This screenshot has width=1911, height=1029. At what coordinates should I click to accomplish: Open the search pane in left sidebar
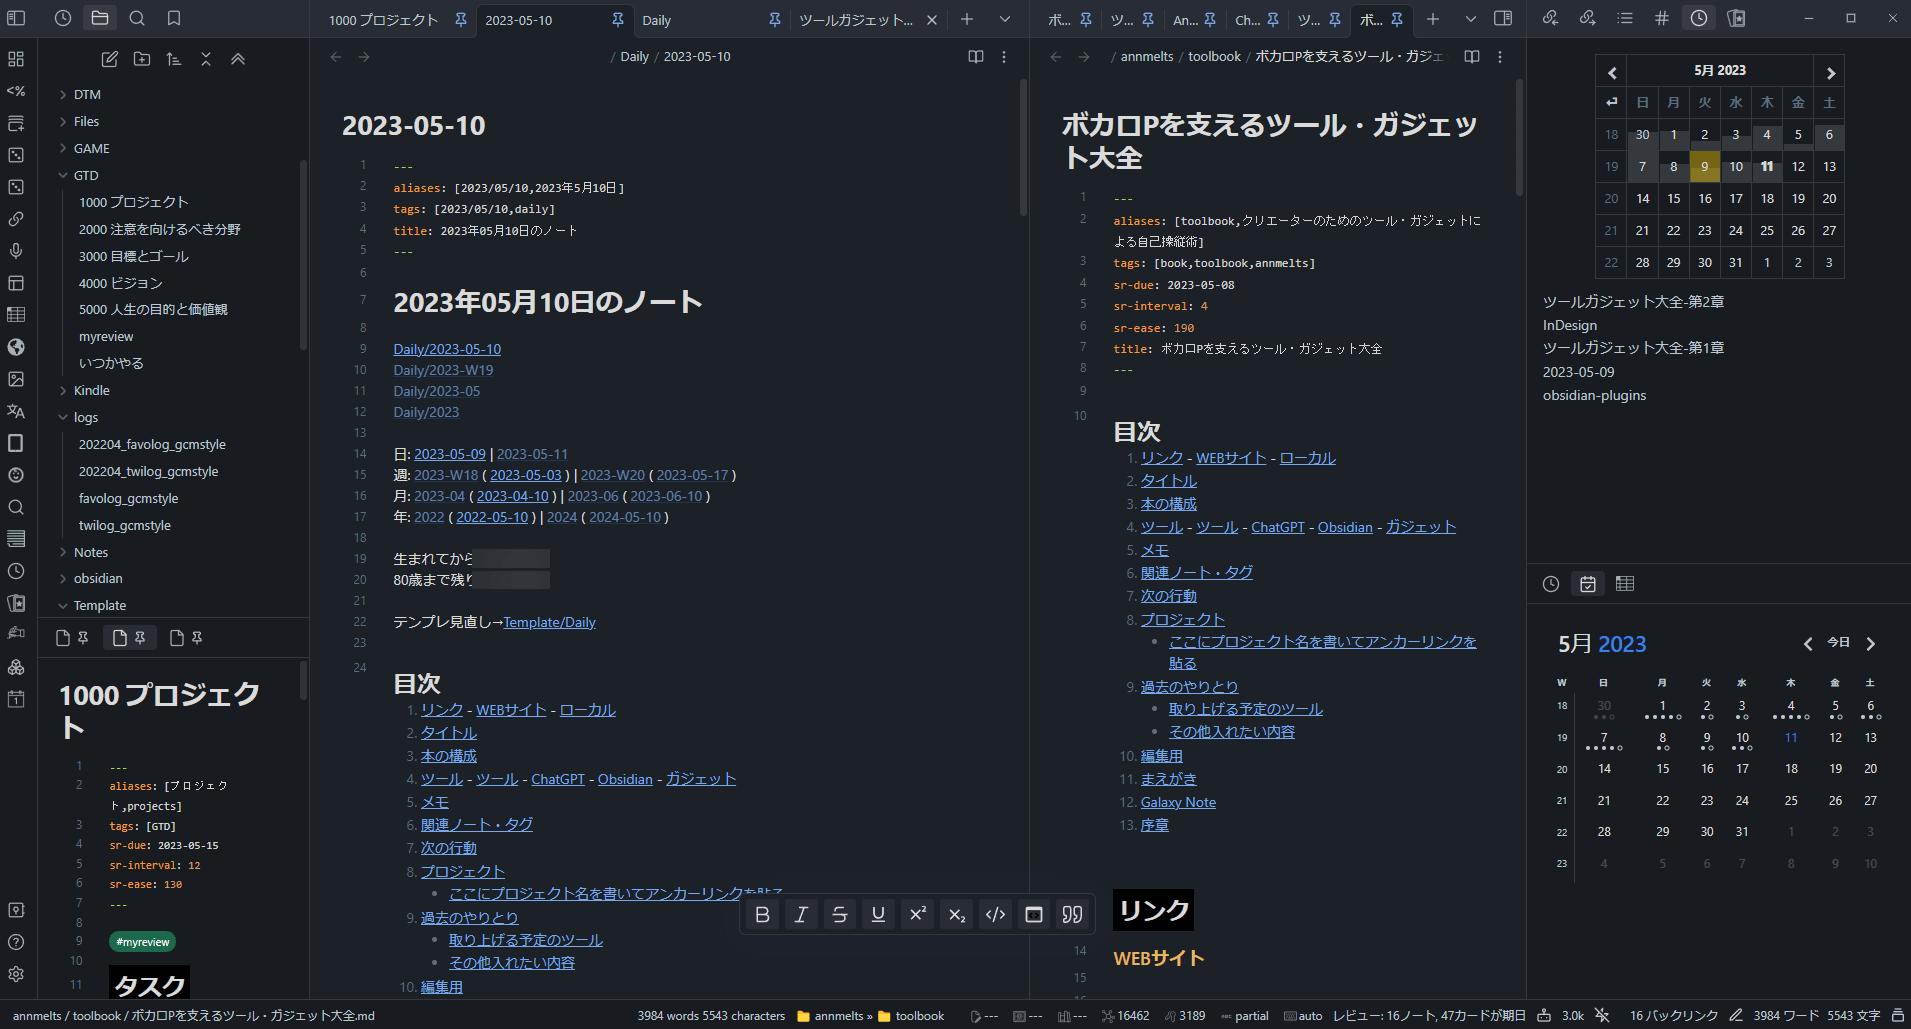[137, 18]
